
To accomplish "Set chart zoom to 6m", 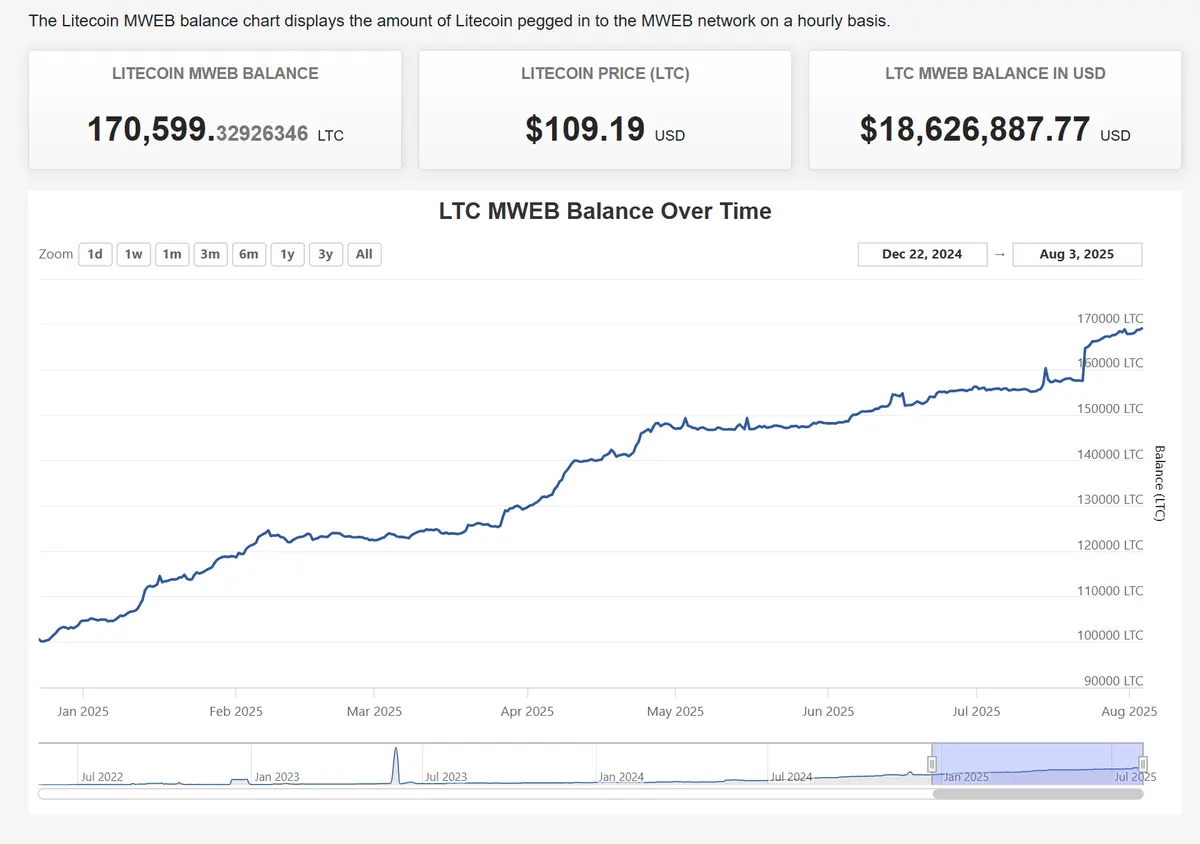I will pos(248,254).
